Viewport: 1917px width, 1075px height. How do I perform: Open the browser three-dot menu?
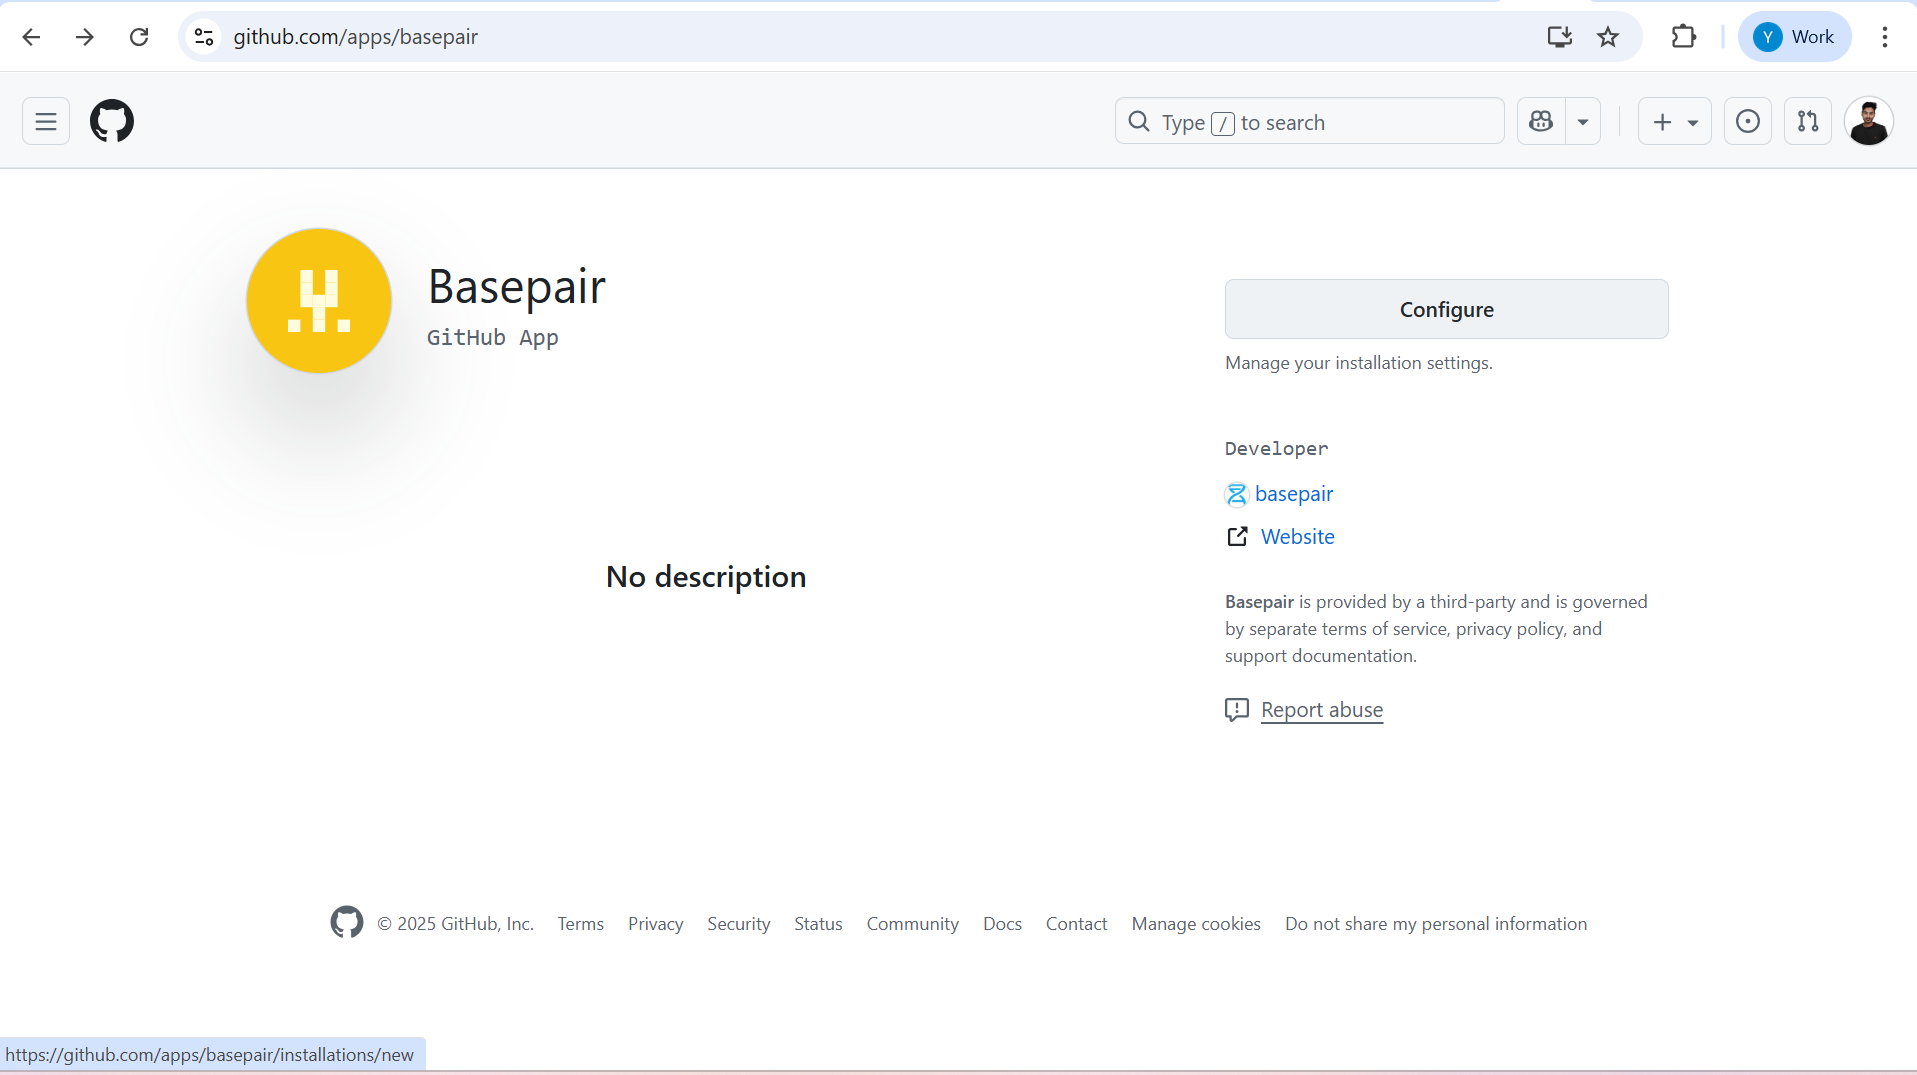click(1885, 37)
